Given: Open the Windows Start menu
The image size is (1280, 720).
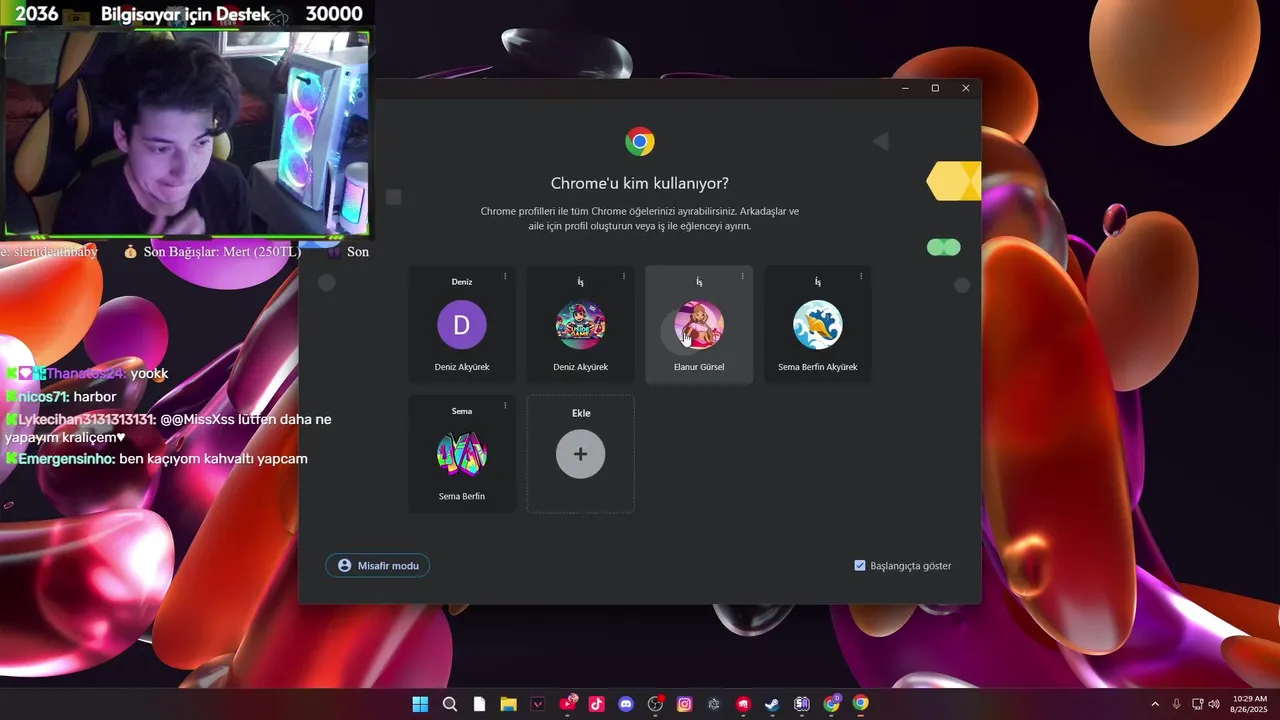Looking at the screenshot, I should [x=421, y=704].
